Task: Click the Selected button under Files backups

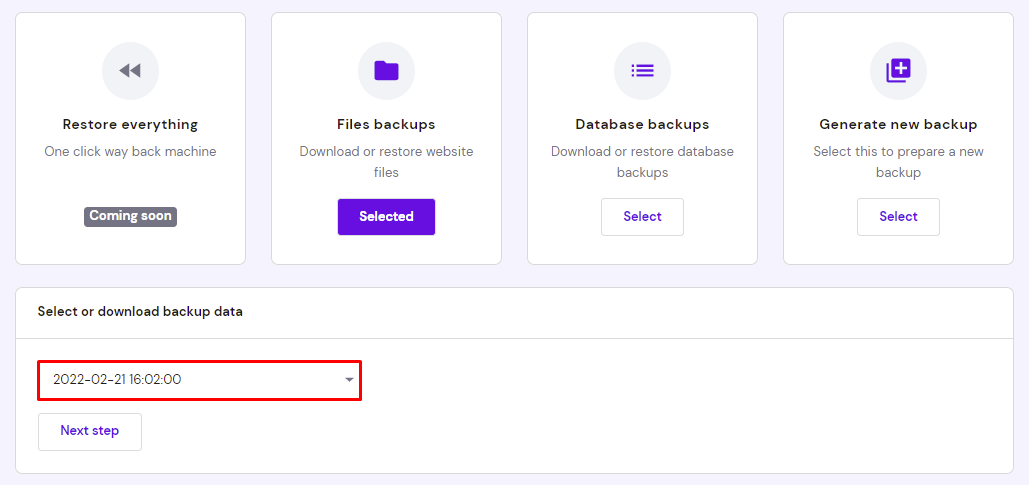Action: pos(386,217)
